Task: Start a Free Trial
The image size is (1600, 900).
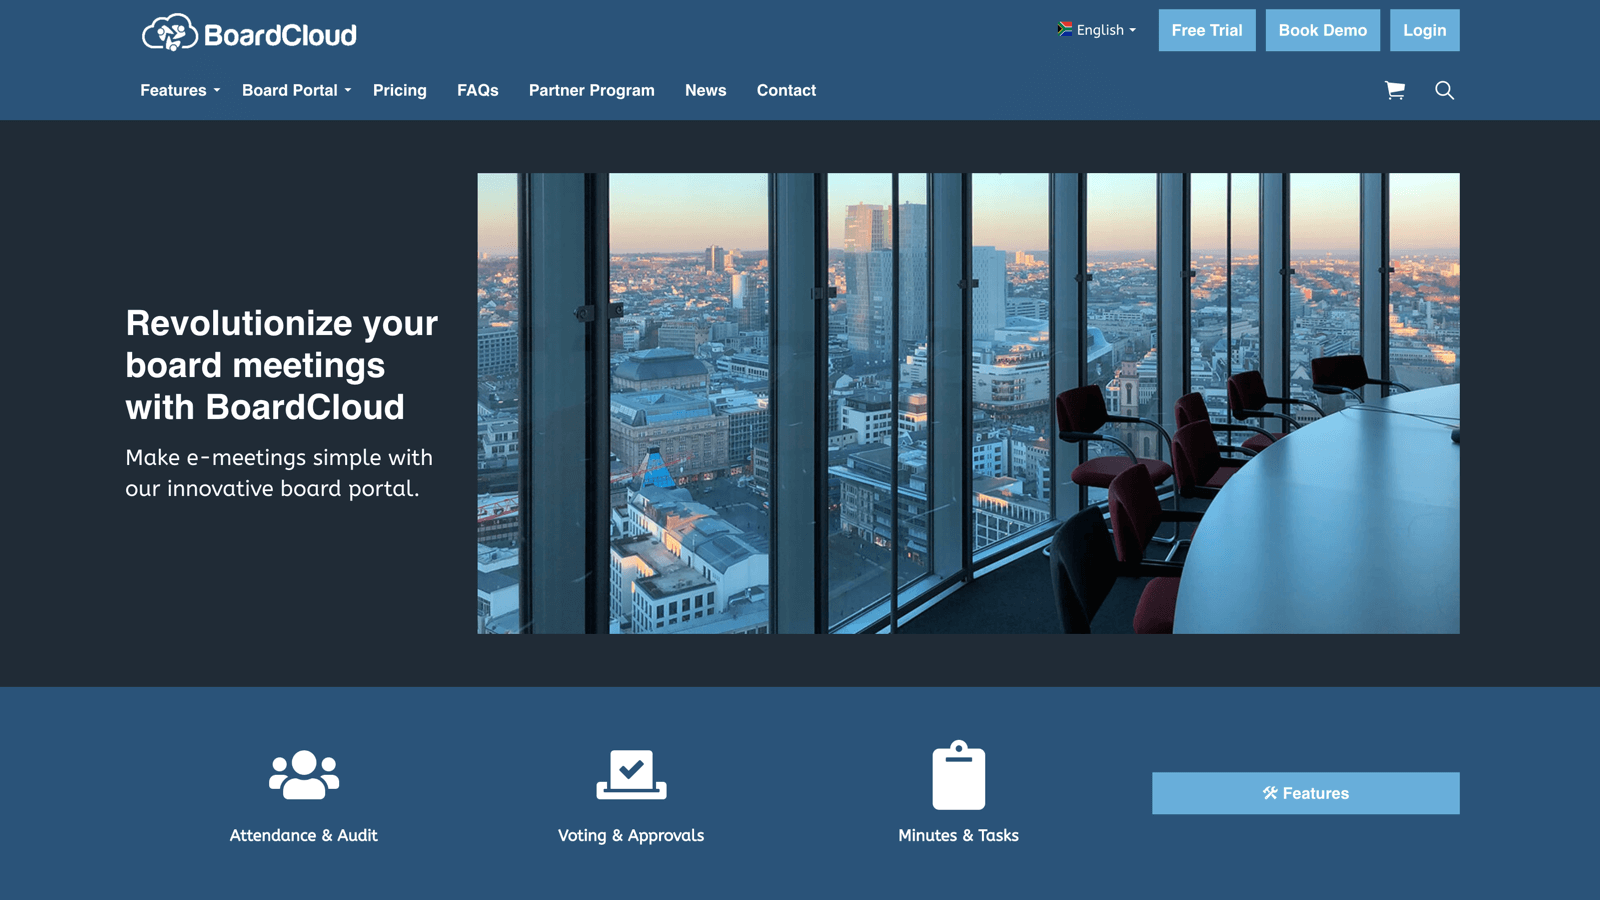Action: [1206, 30]
